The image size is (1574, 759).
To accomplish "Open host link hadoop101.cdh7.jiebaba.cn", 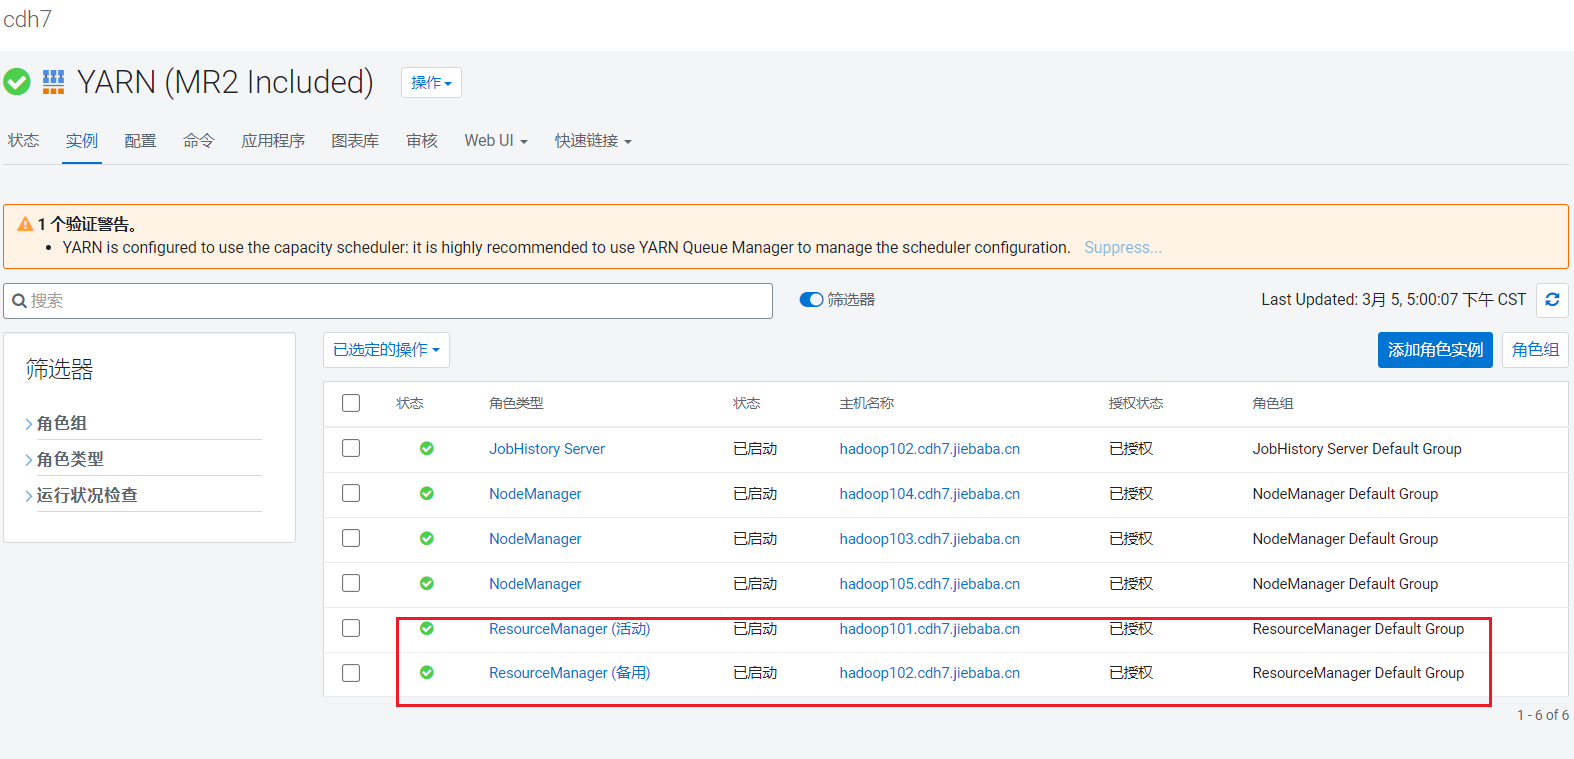I will click(930, 629).
